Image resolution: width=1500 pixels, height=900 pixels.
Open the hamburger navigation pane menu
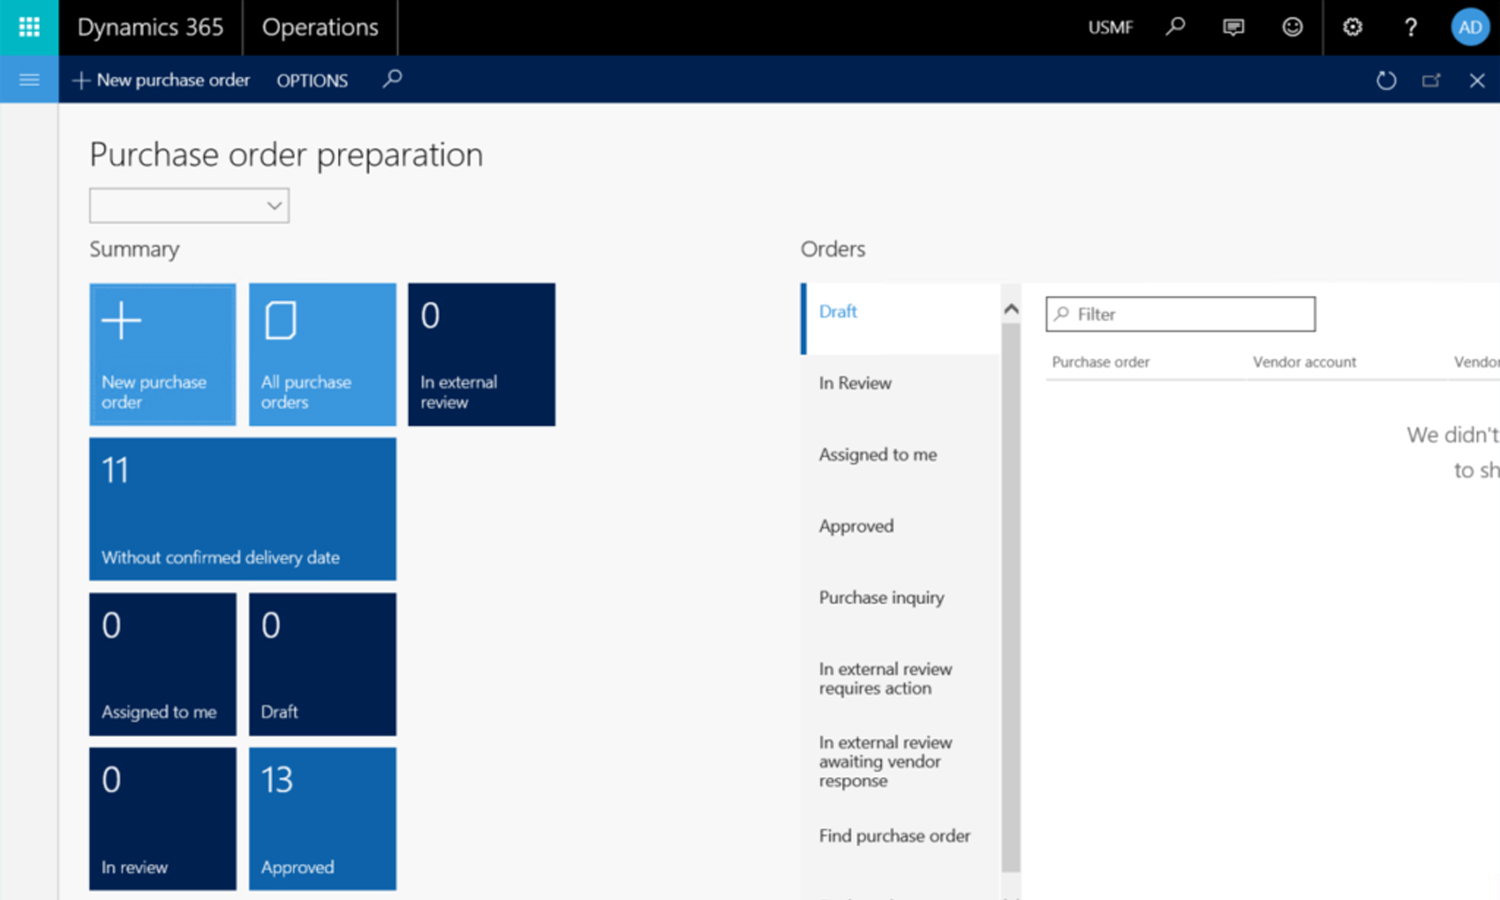click(29, 80)
